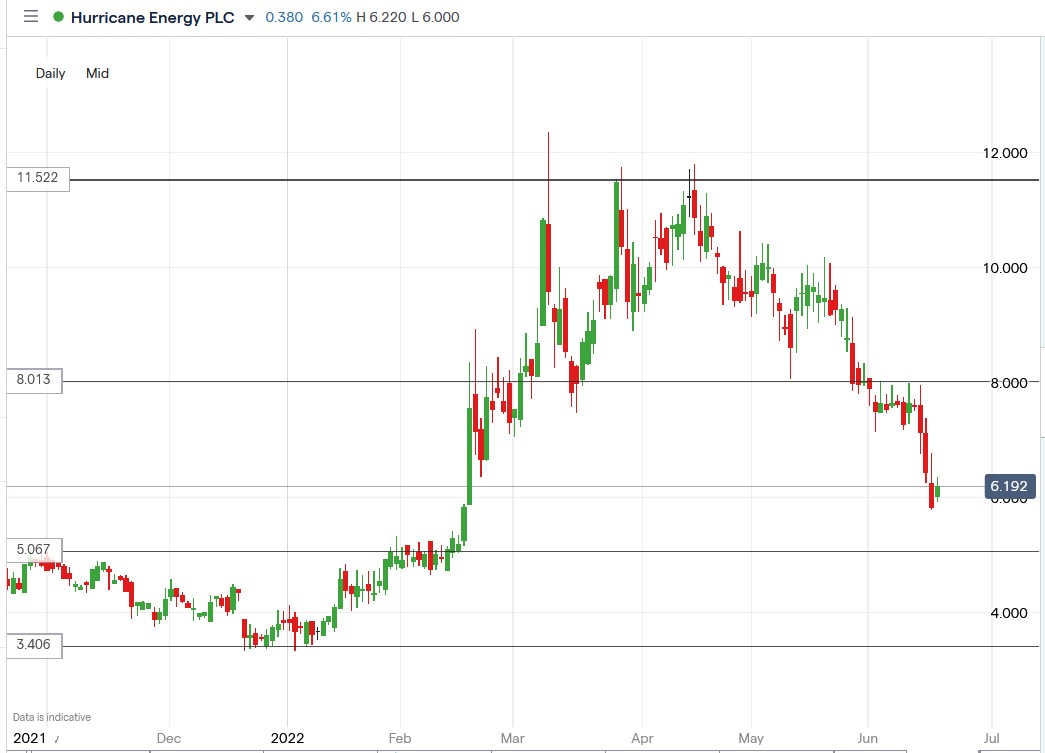Screen dimensions: 1045x753
Task: Click the 6.192 current price tag
Action: (x=1008, y=485)
